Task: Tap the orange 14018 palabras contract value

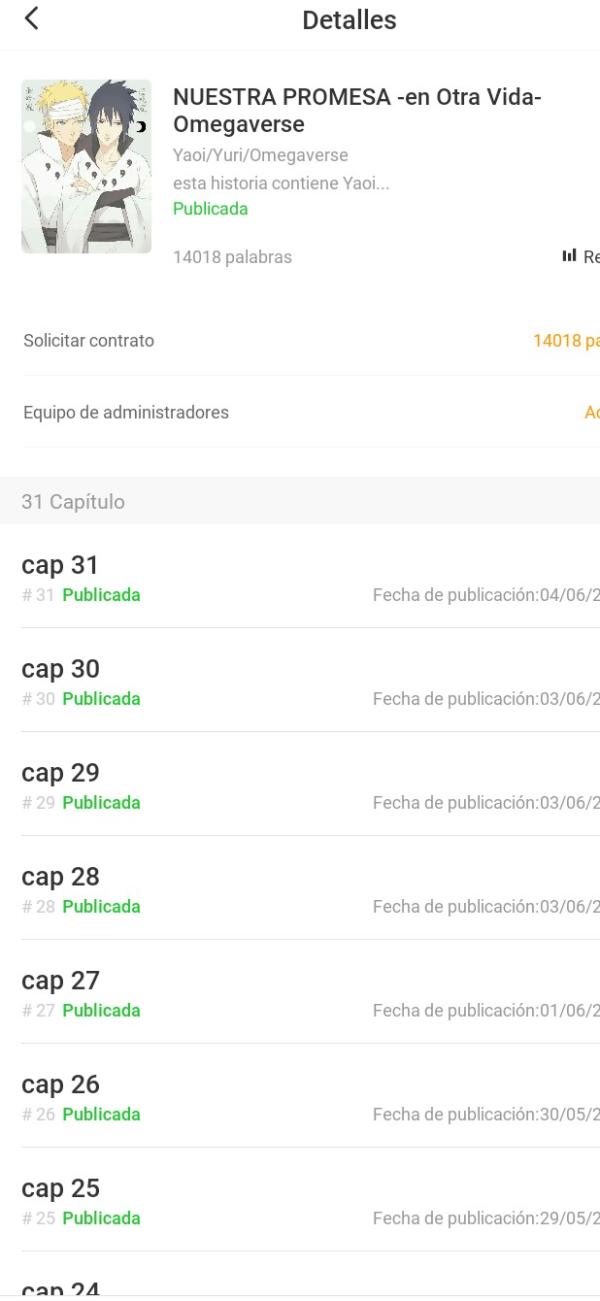Action: coord(566,341)
